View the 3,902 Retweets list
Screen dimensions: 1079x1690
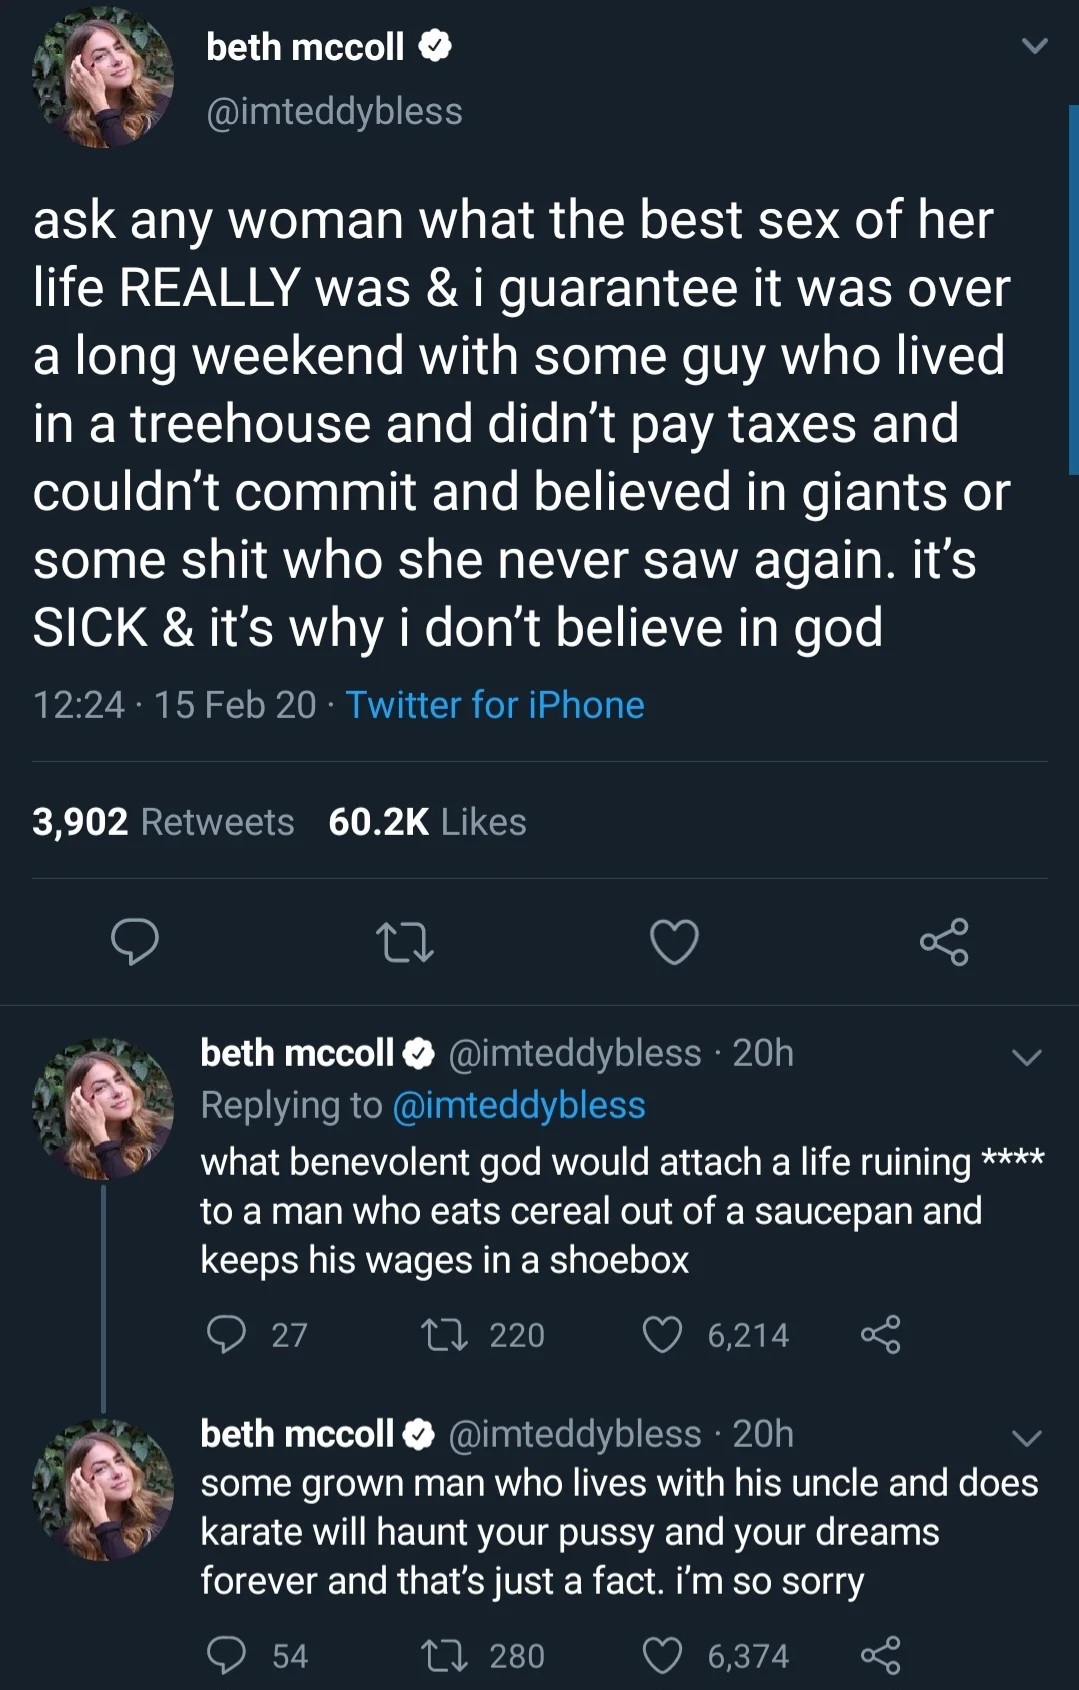(x=163, y=822)
